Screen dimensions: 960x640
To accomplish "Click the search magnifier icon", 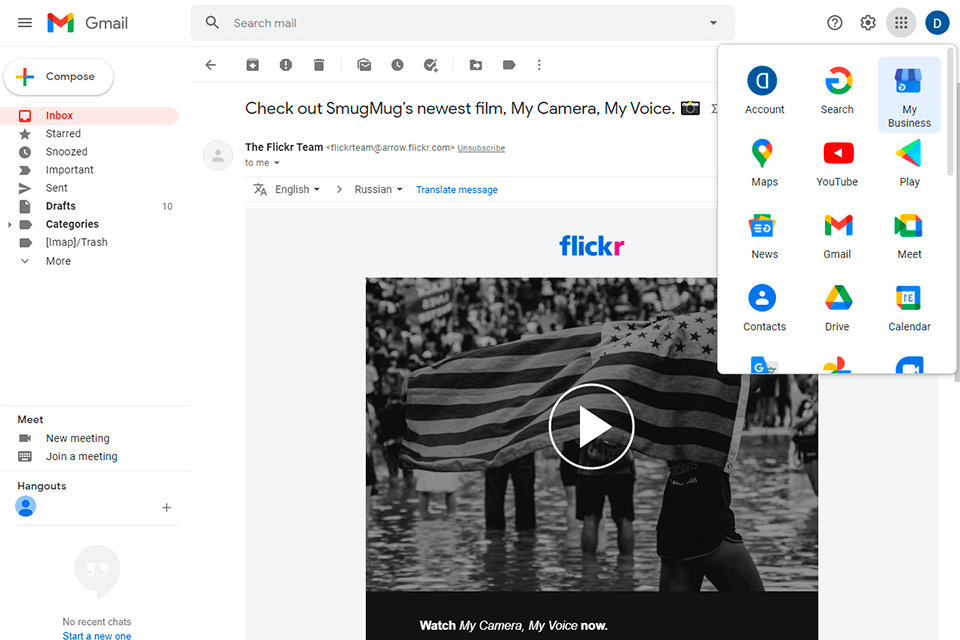I will tap(212, 23).
